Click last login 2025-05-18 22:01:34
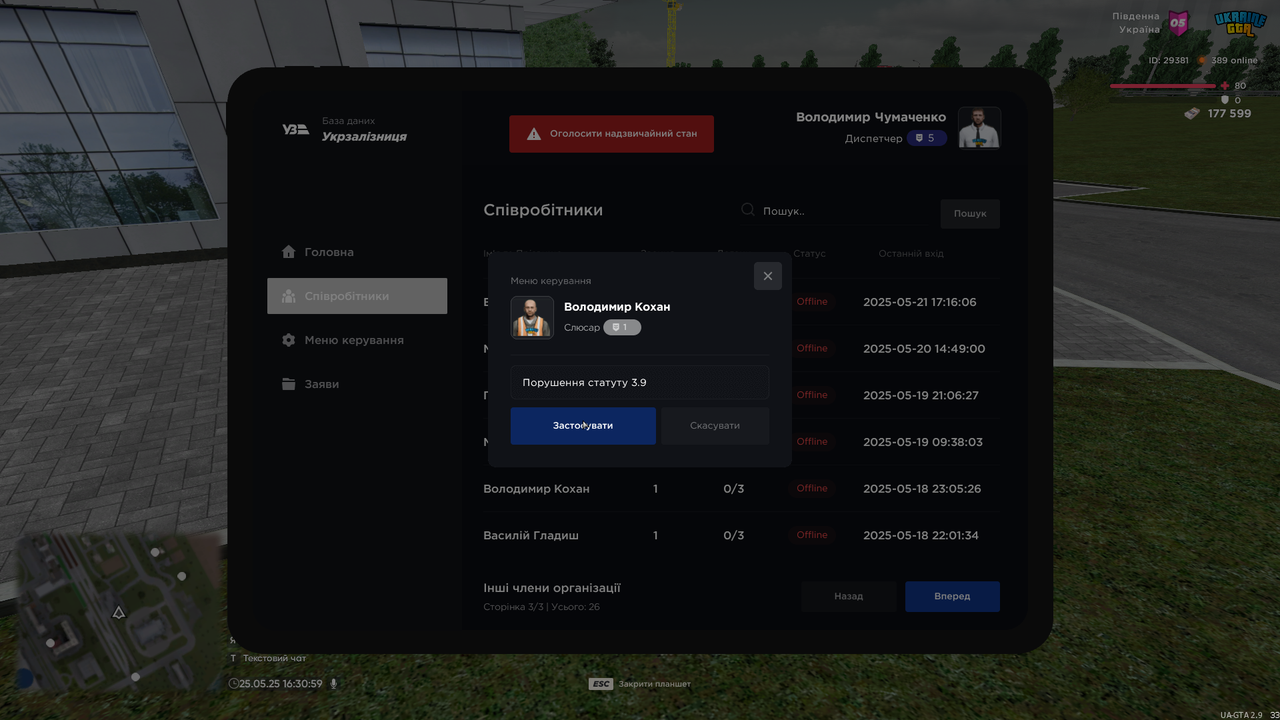The width and height of the screenshot is (1280, 720). (x=921, y=536)
